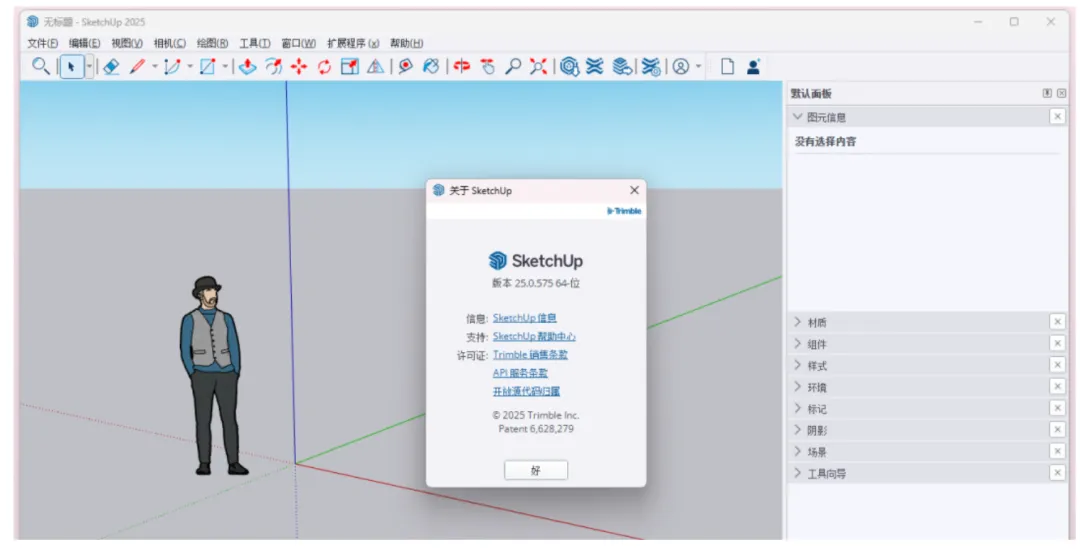Select the Scale tool

[350, 66]
